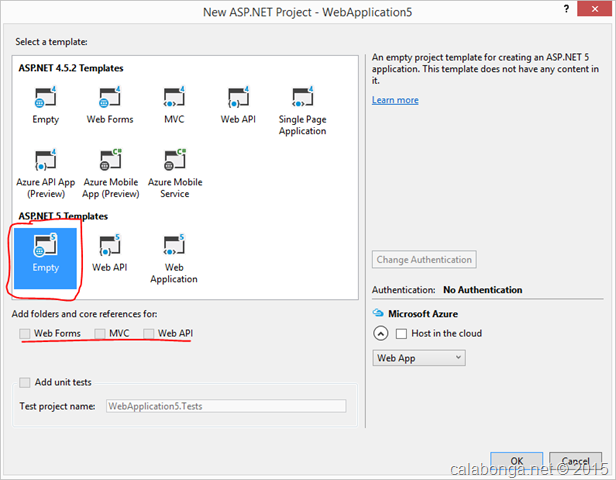Click the Single Page Application label
This screenshot has height=480, width=616.
tap(302, 125)
